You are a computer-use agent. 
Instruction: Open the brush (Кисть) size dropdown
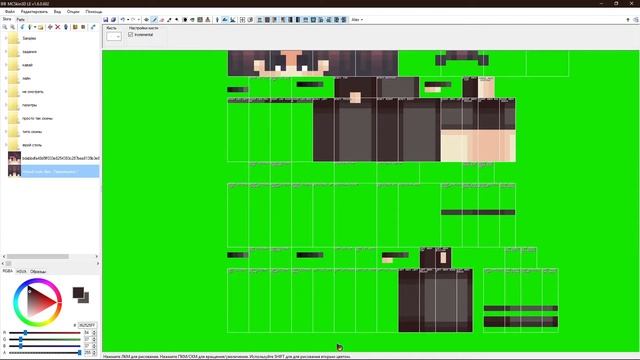point(114,36)
